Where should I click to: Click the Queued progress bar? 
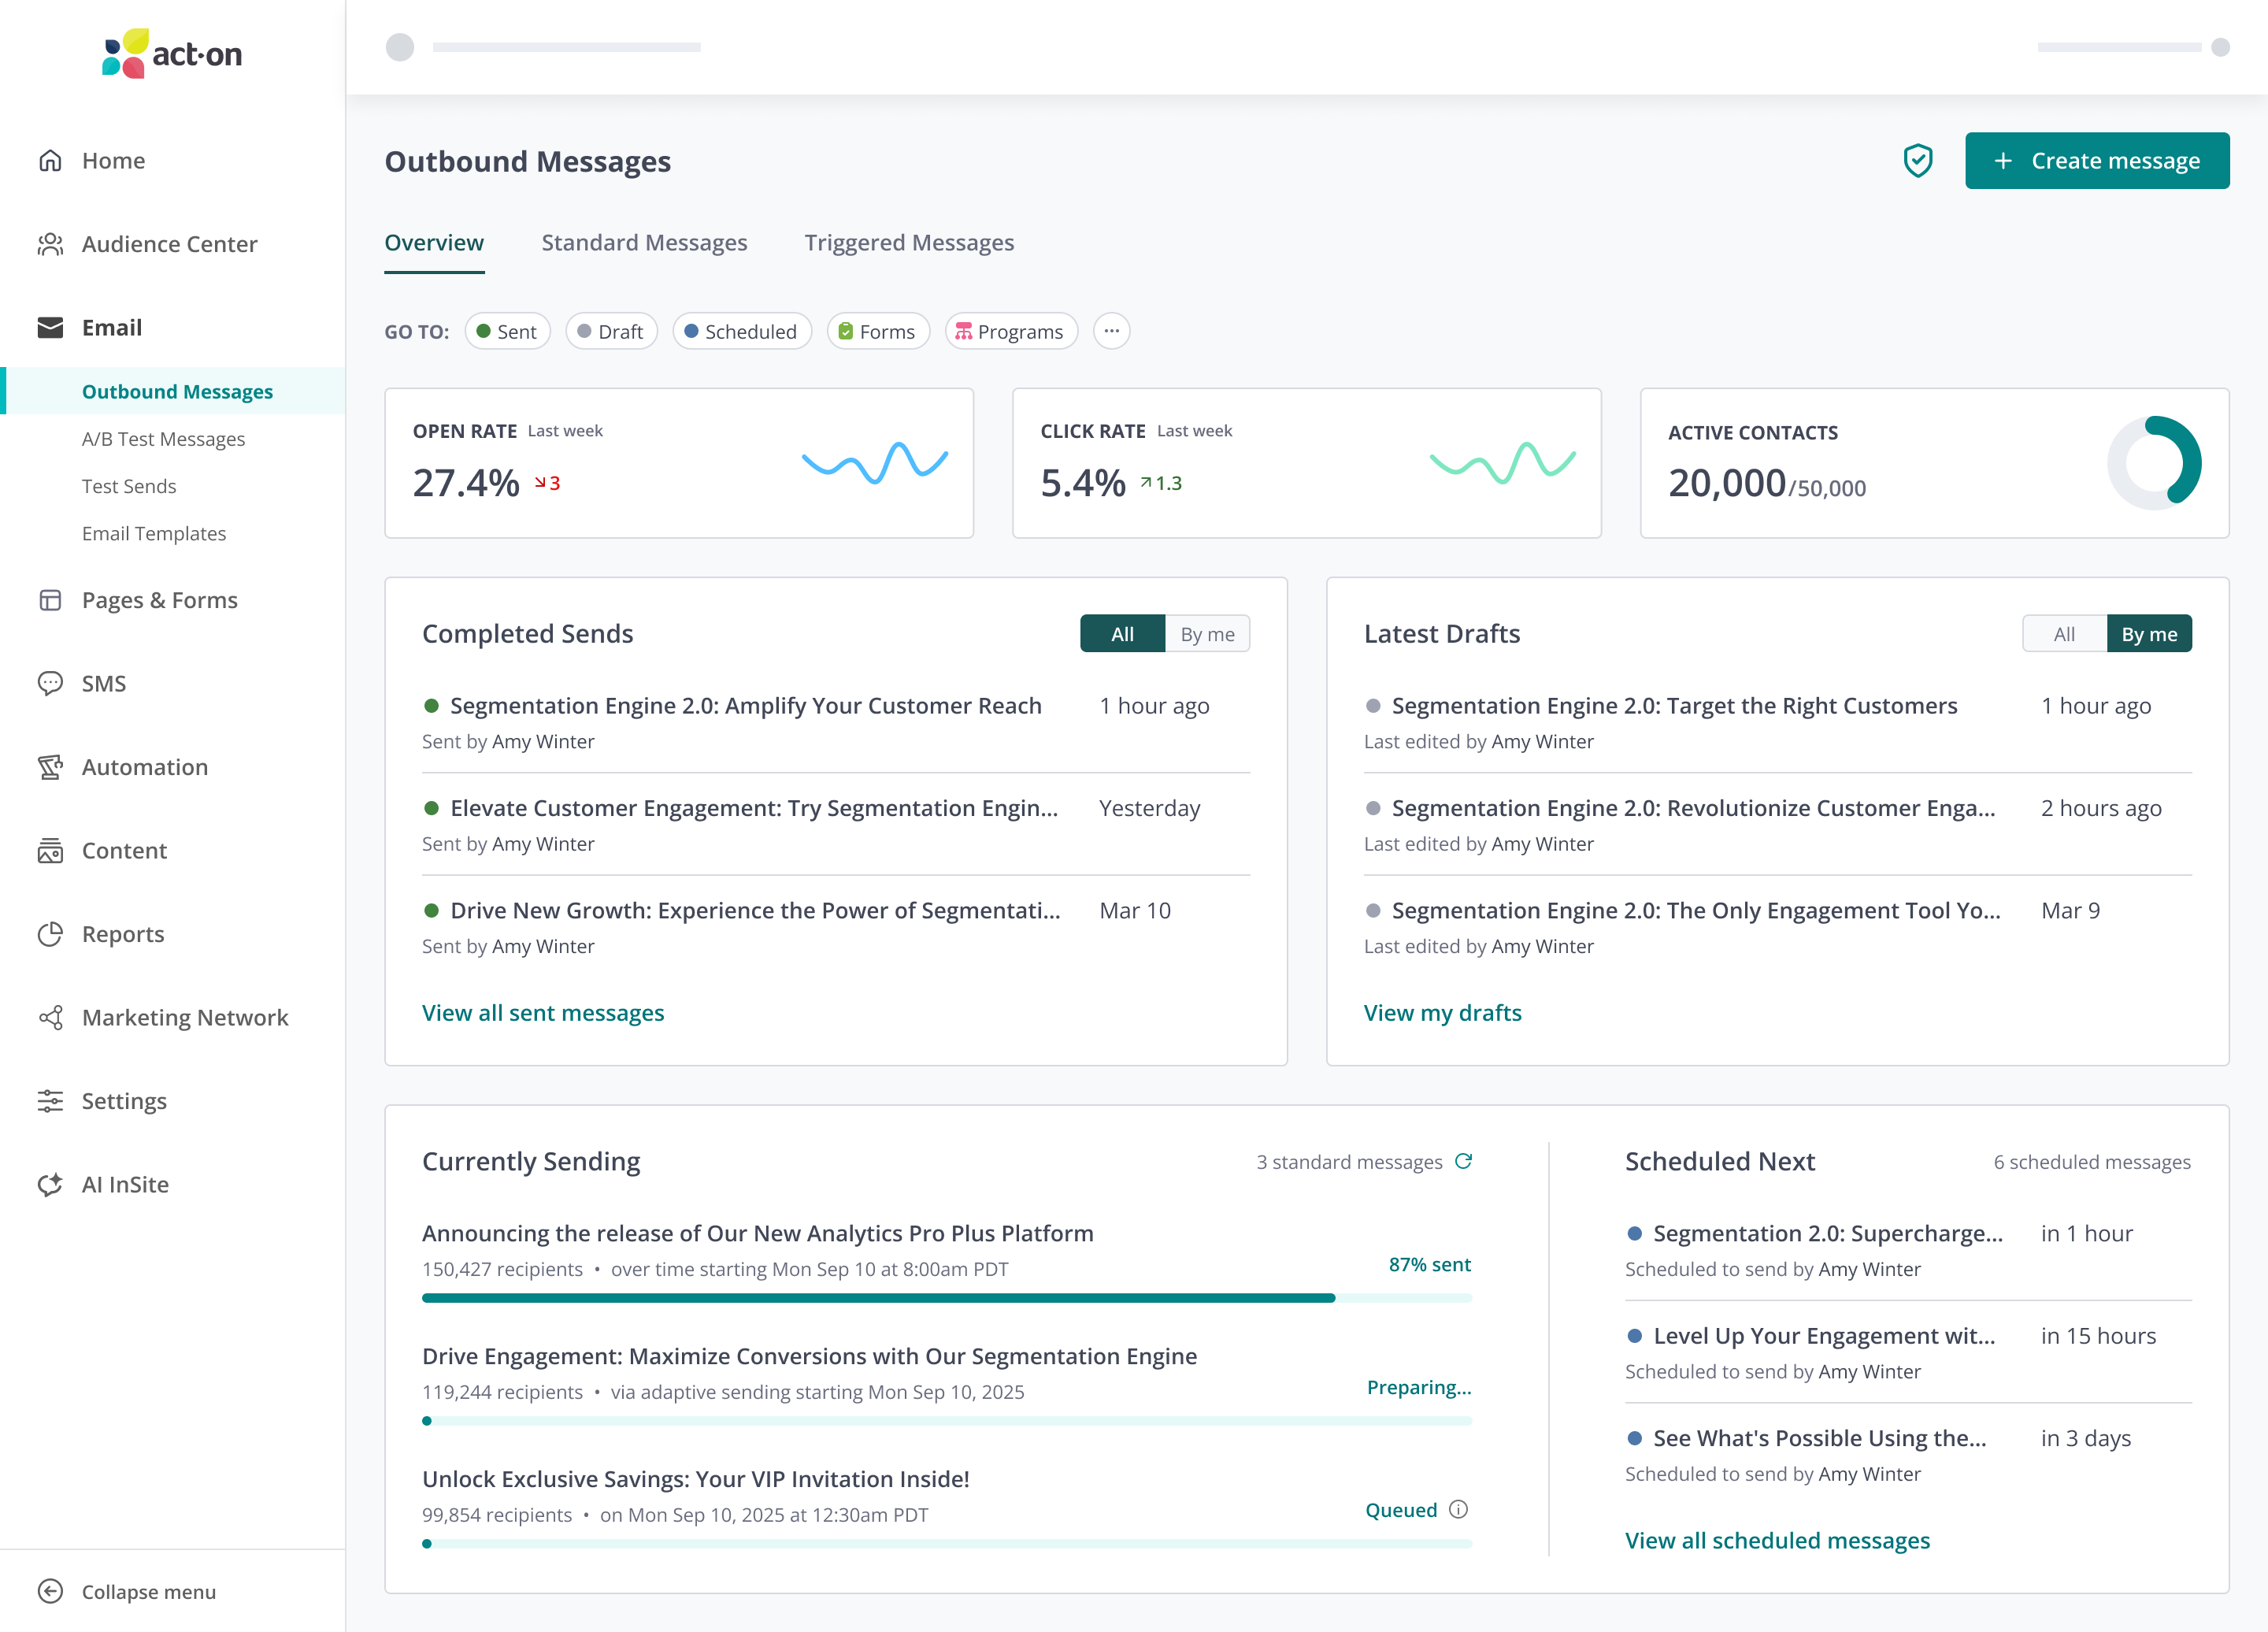pyautogui.click(x=946, y=1544)
